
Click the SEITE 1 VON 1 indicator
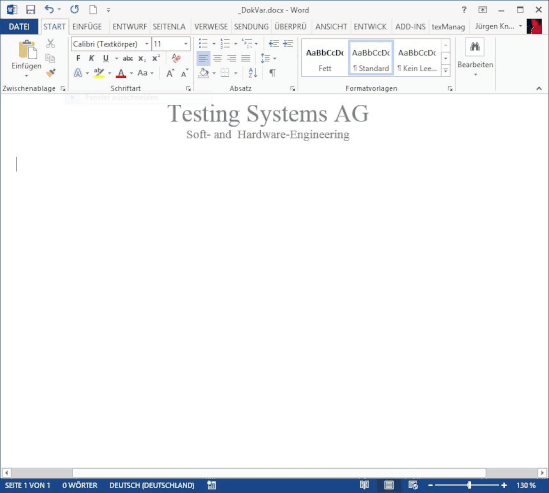[27, 485]
